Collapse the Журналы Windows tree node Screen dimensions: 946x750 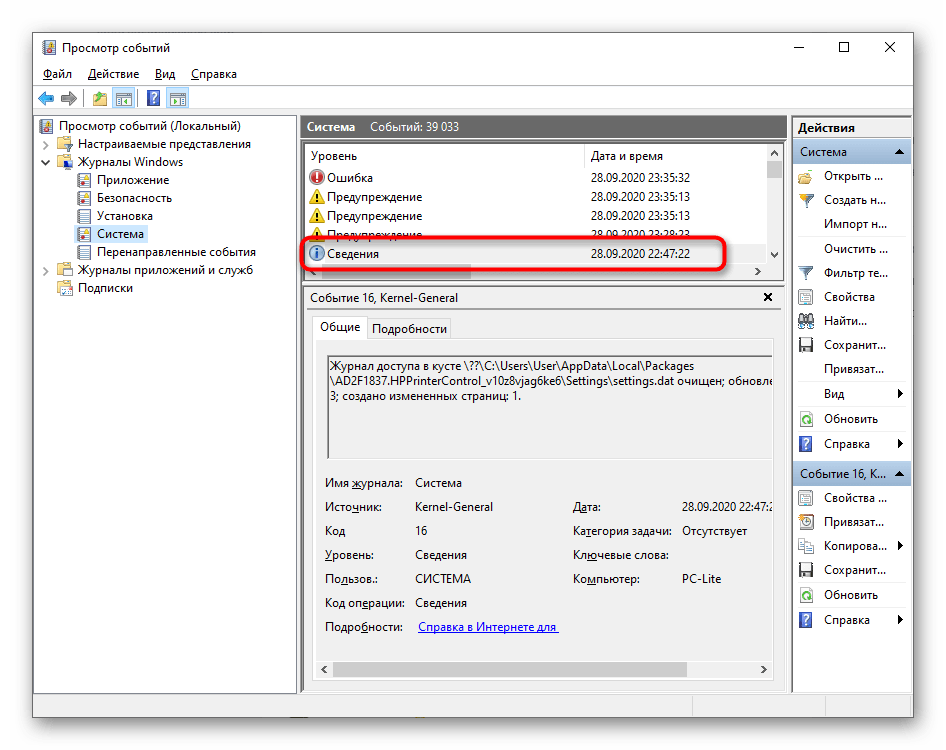[46, 162]
